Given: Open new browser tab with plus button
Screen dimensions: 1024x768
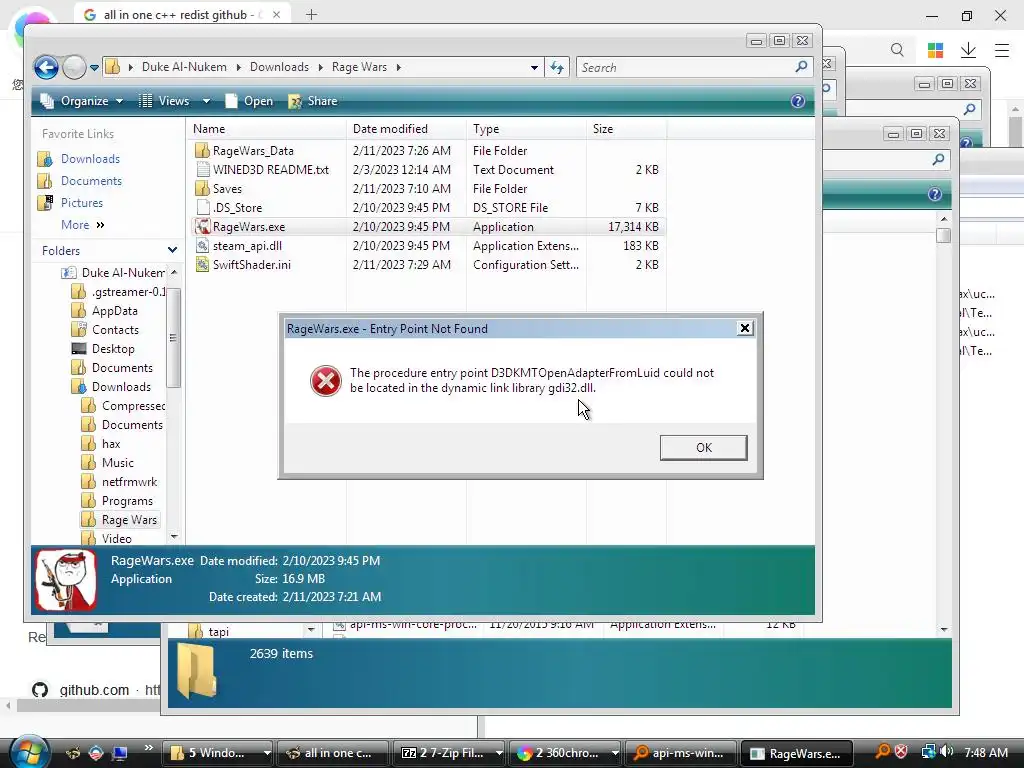Looking at the screenshot, I should 312,14.
